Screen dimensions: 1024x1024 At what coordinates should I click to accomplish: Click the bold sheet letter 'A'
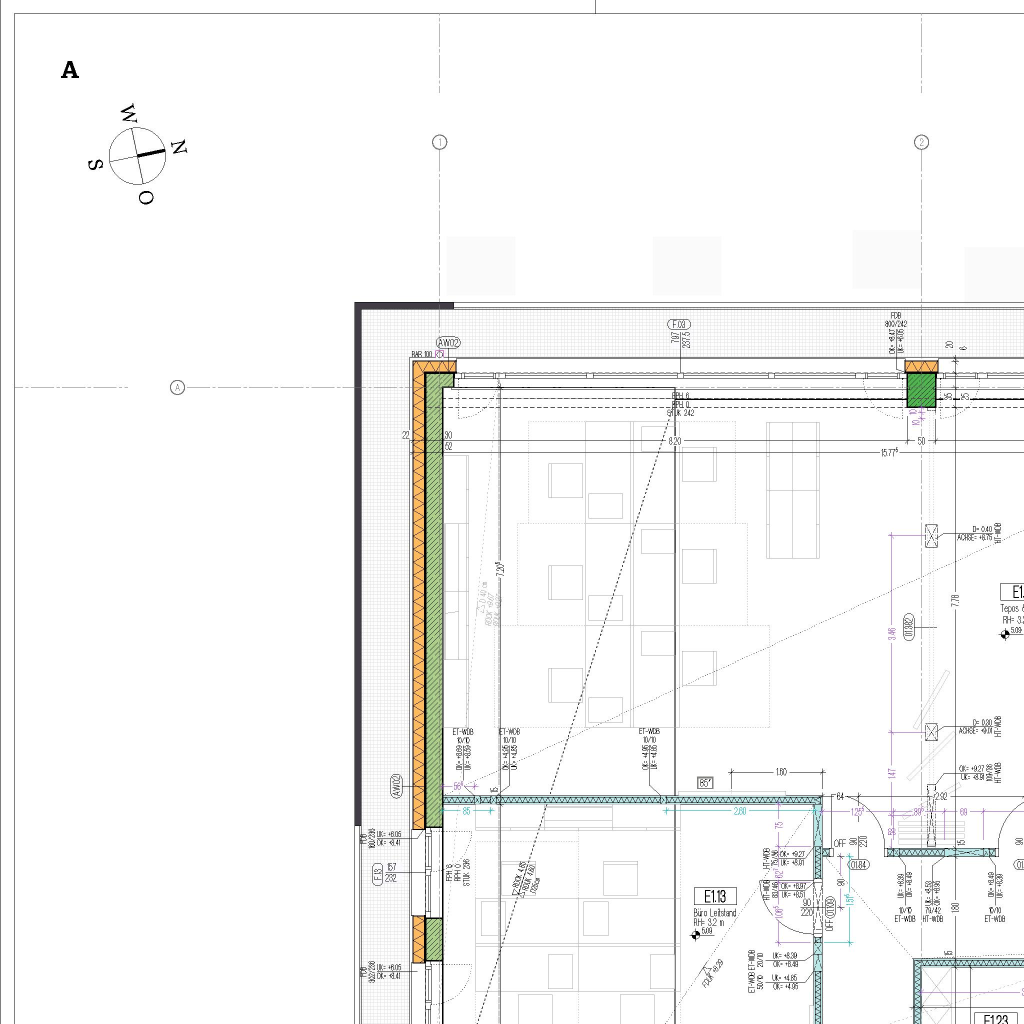coord(70,70)
